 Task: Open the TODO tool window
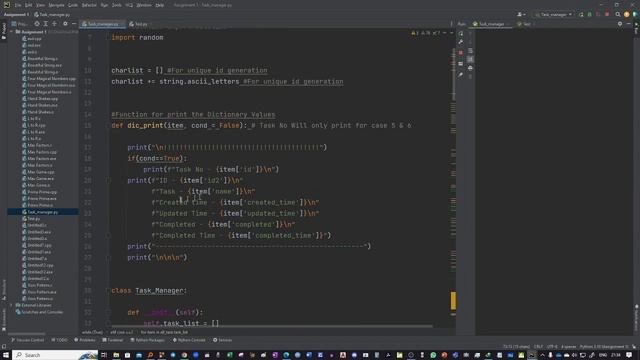coord(60,340)
